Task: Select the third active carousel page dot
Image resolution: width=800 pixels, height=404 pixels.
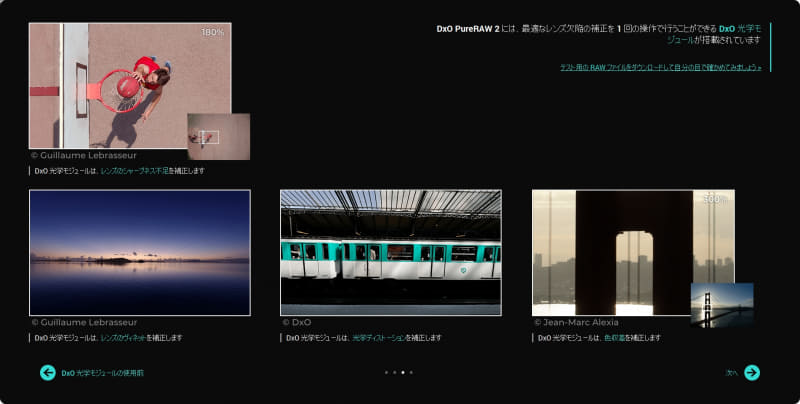Action: point(403,372)
